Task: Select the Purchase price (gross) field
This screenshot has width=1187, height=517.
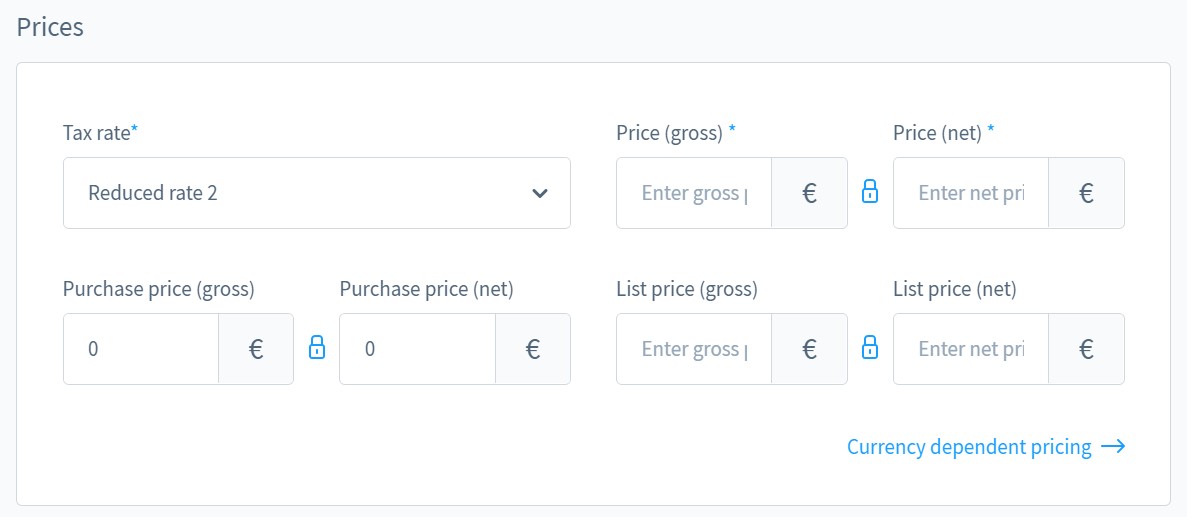Action: 141,349
